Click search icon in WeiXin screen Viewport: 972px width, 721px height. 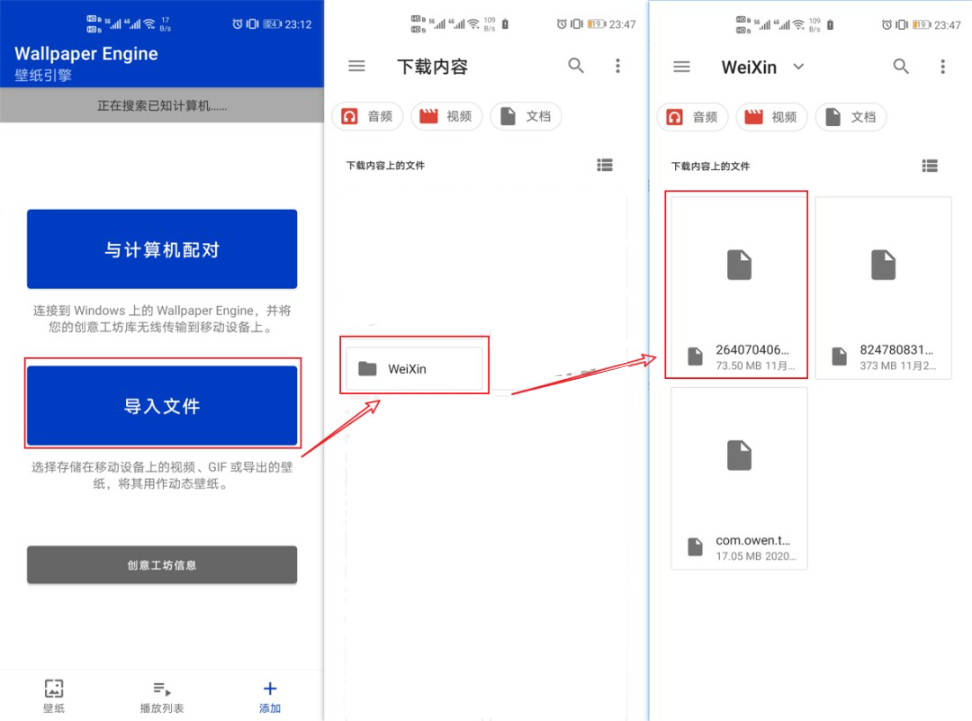pyautogui.click(x=901, y=67)
